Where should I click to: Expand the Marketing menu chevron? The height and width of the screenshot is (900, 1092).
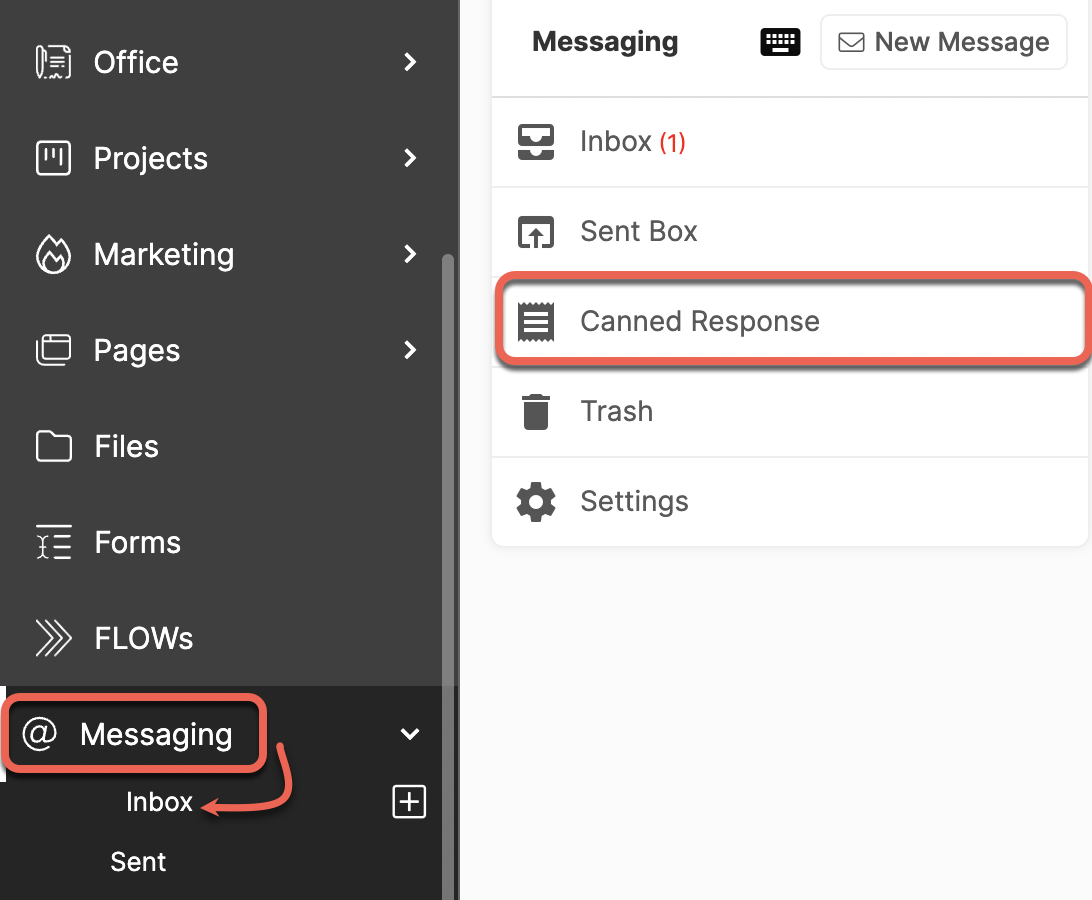pos(410,254)
